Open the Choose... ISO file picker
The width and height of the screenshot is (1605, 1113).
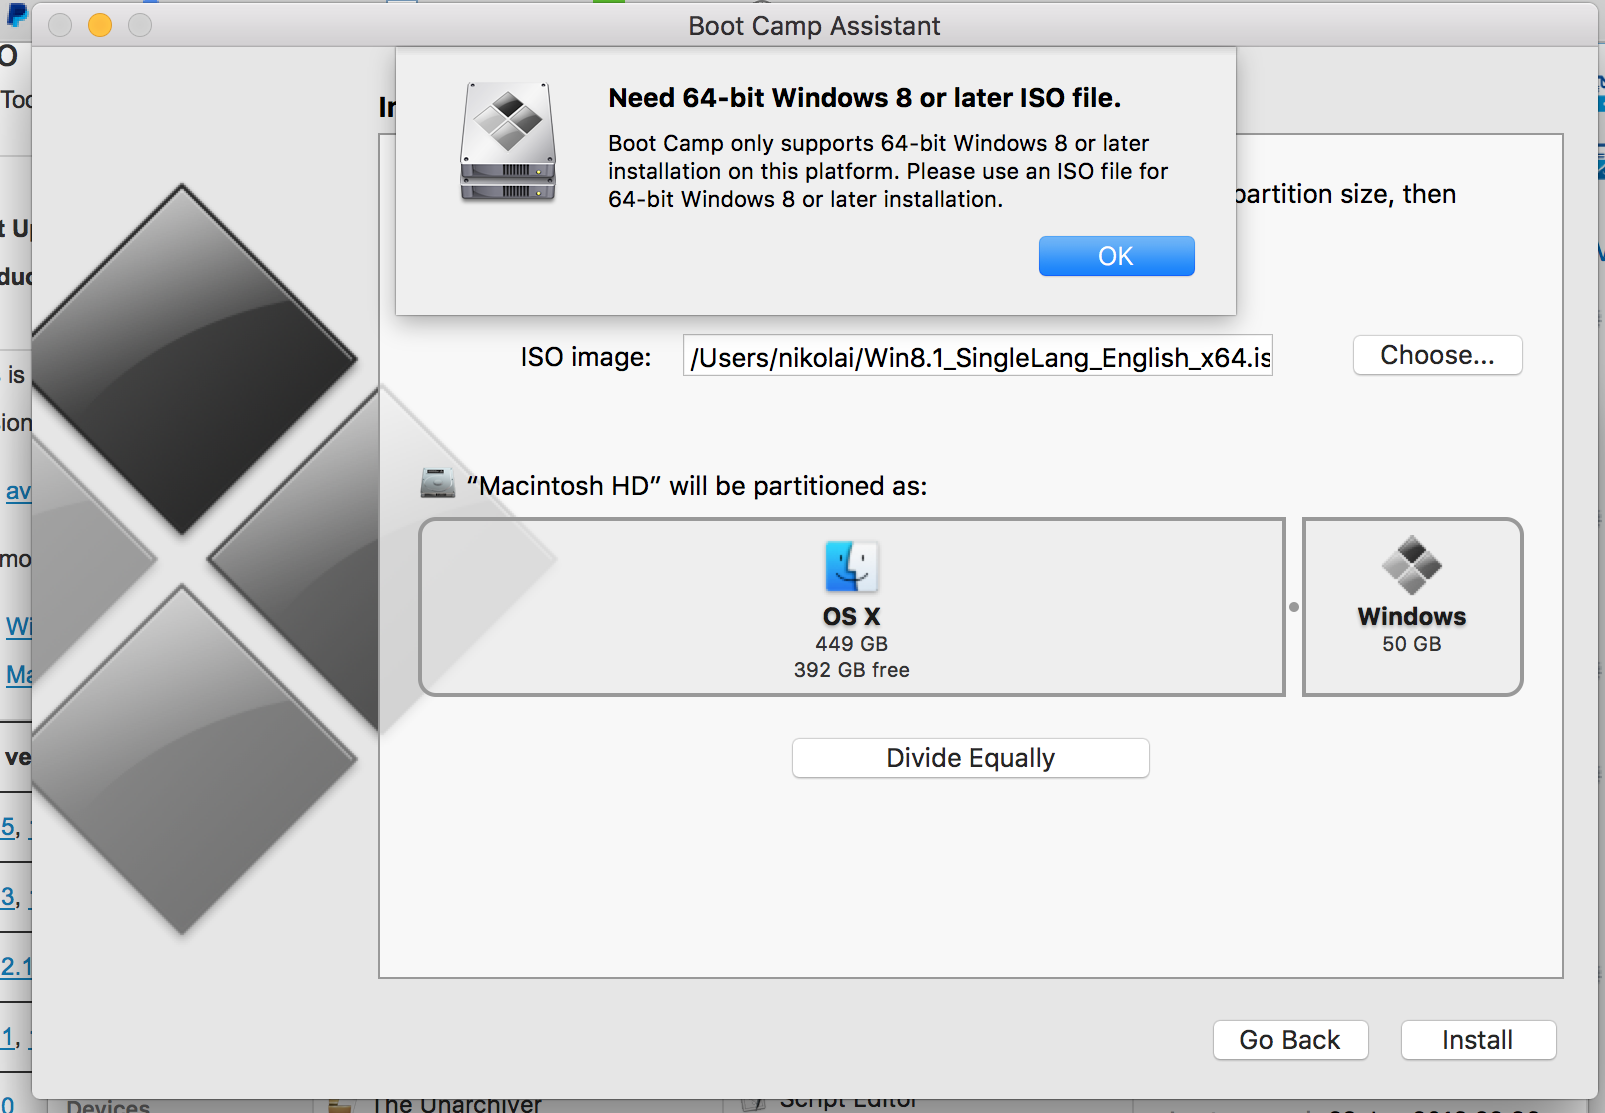click(1437, 355)
